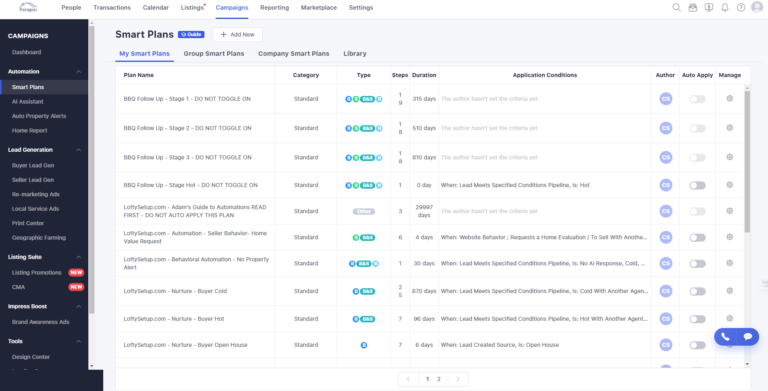Toggle Auto Apply for BBQ Follow Up Stage 1
This screenshot has width=768, height=391.
[697, 99]
